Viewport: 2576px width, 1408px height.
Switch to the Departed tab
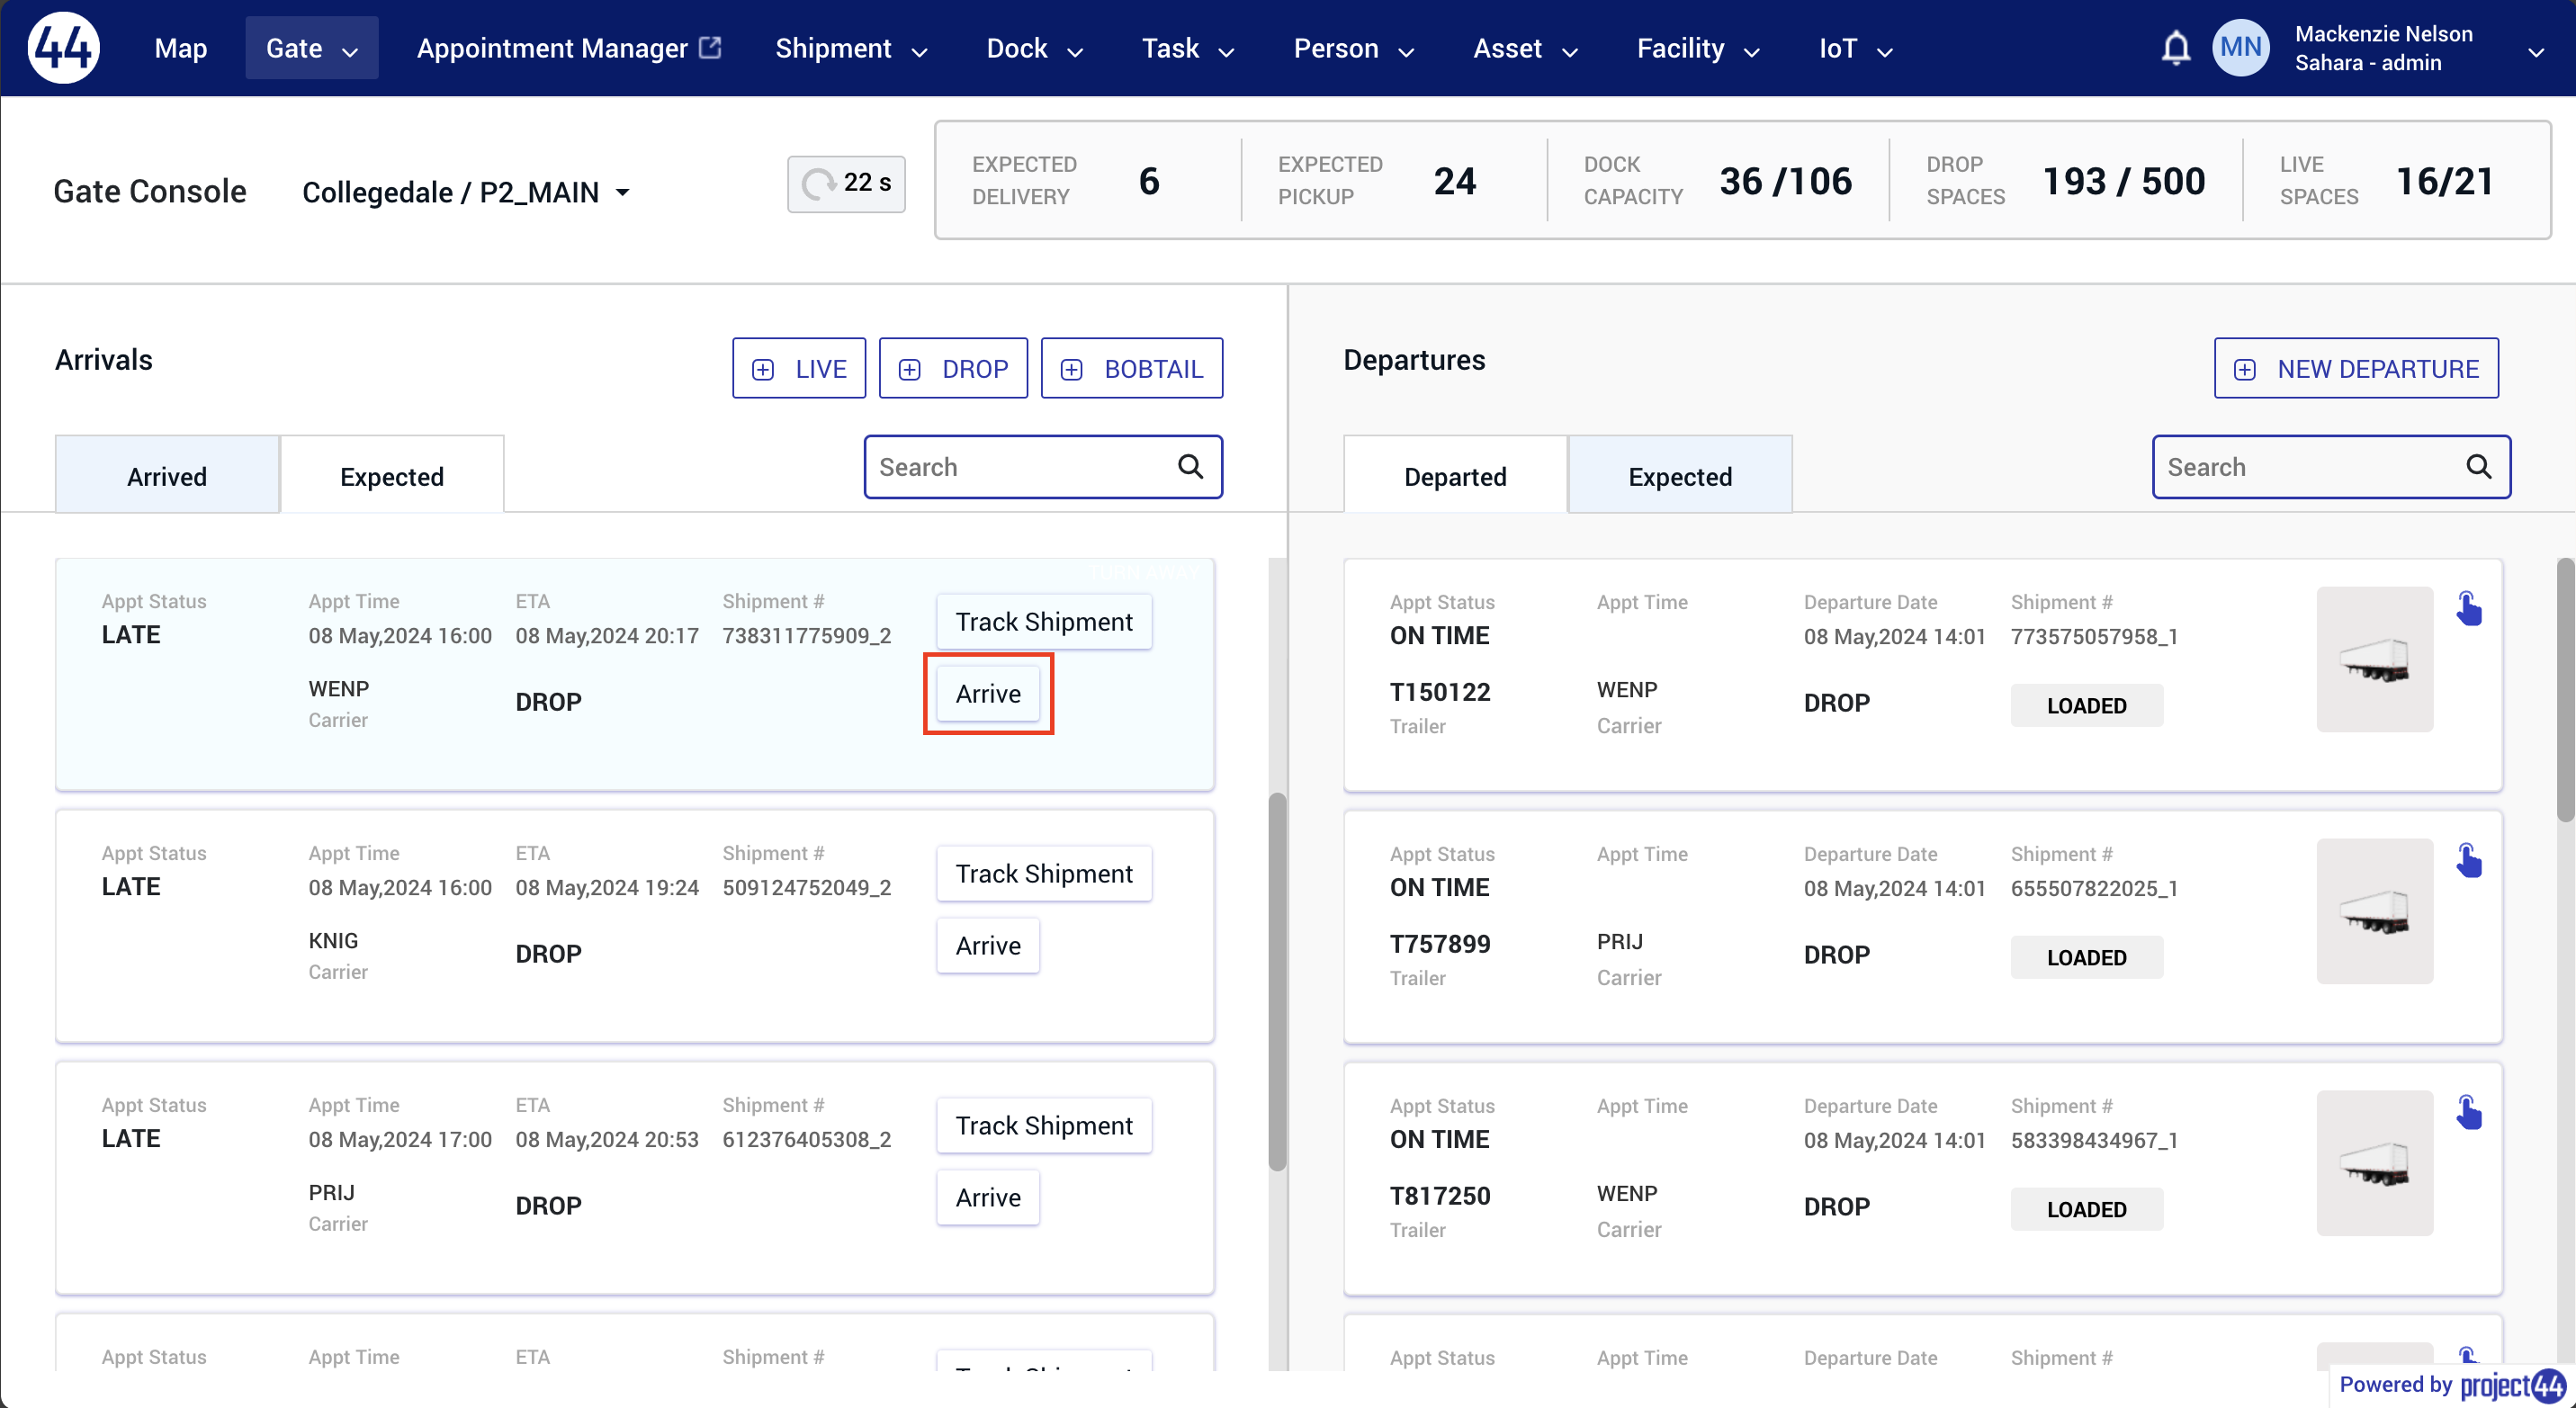coord(1455,475)
